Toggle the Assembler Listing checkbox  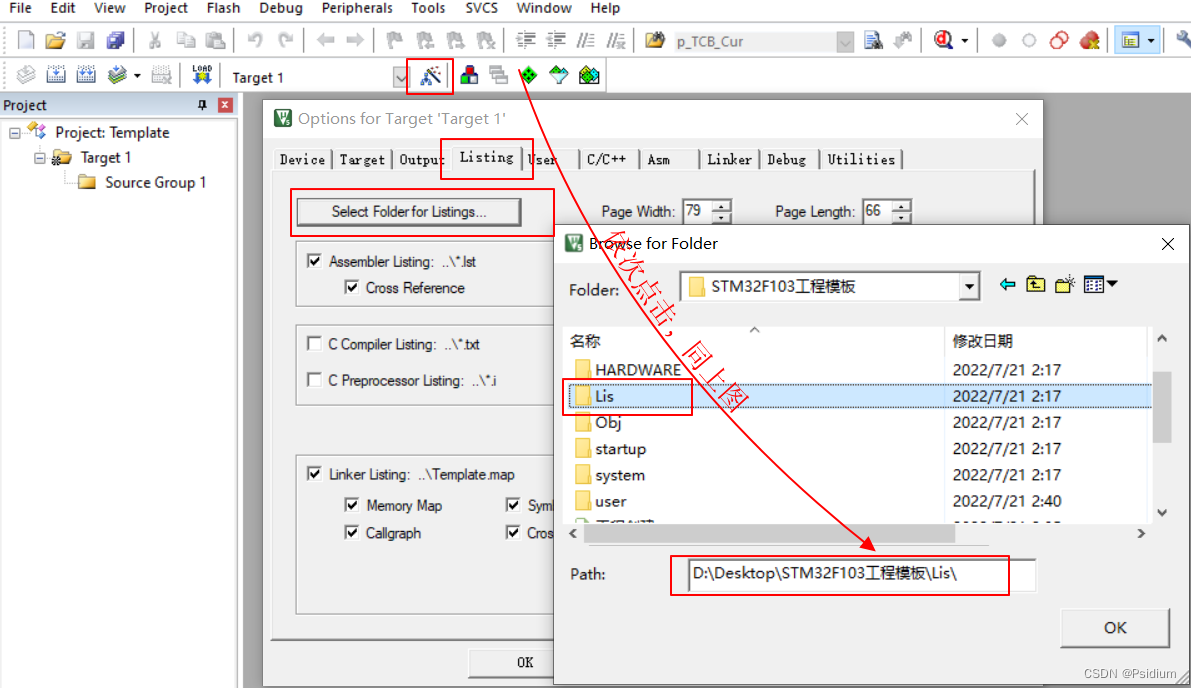314,261
